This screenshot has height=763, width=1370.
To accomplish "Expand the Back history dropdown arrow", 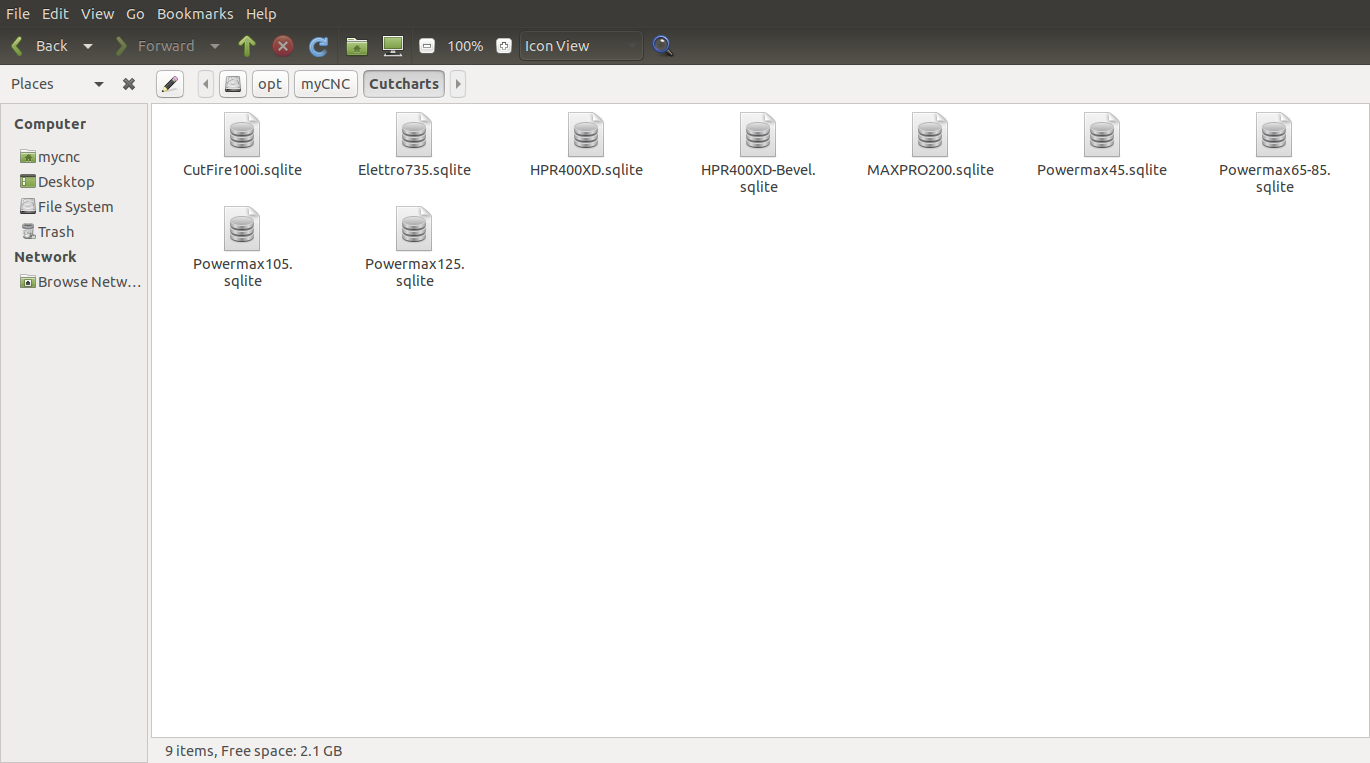I will click(x=88, y=46).
